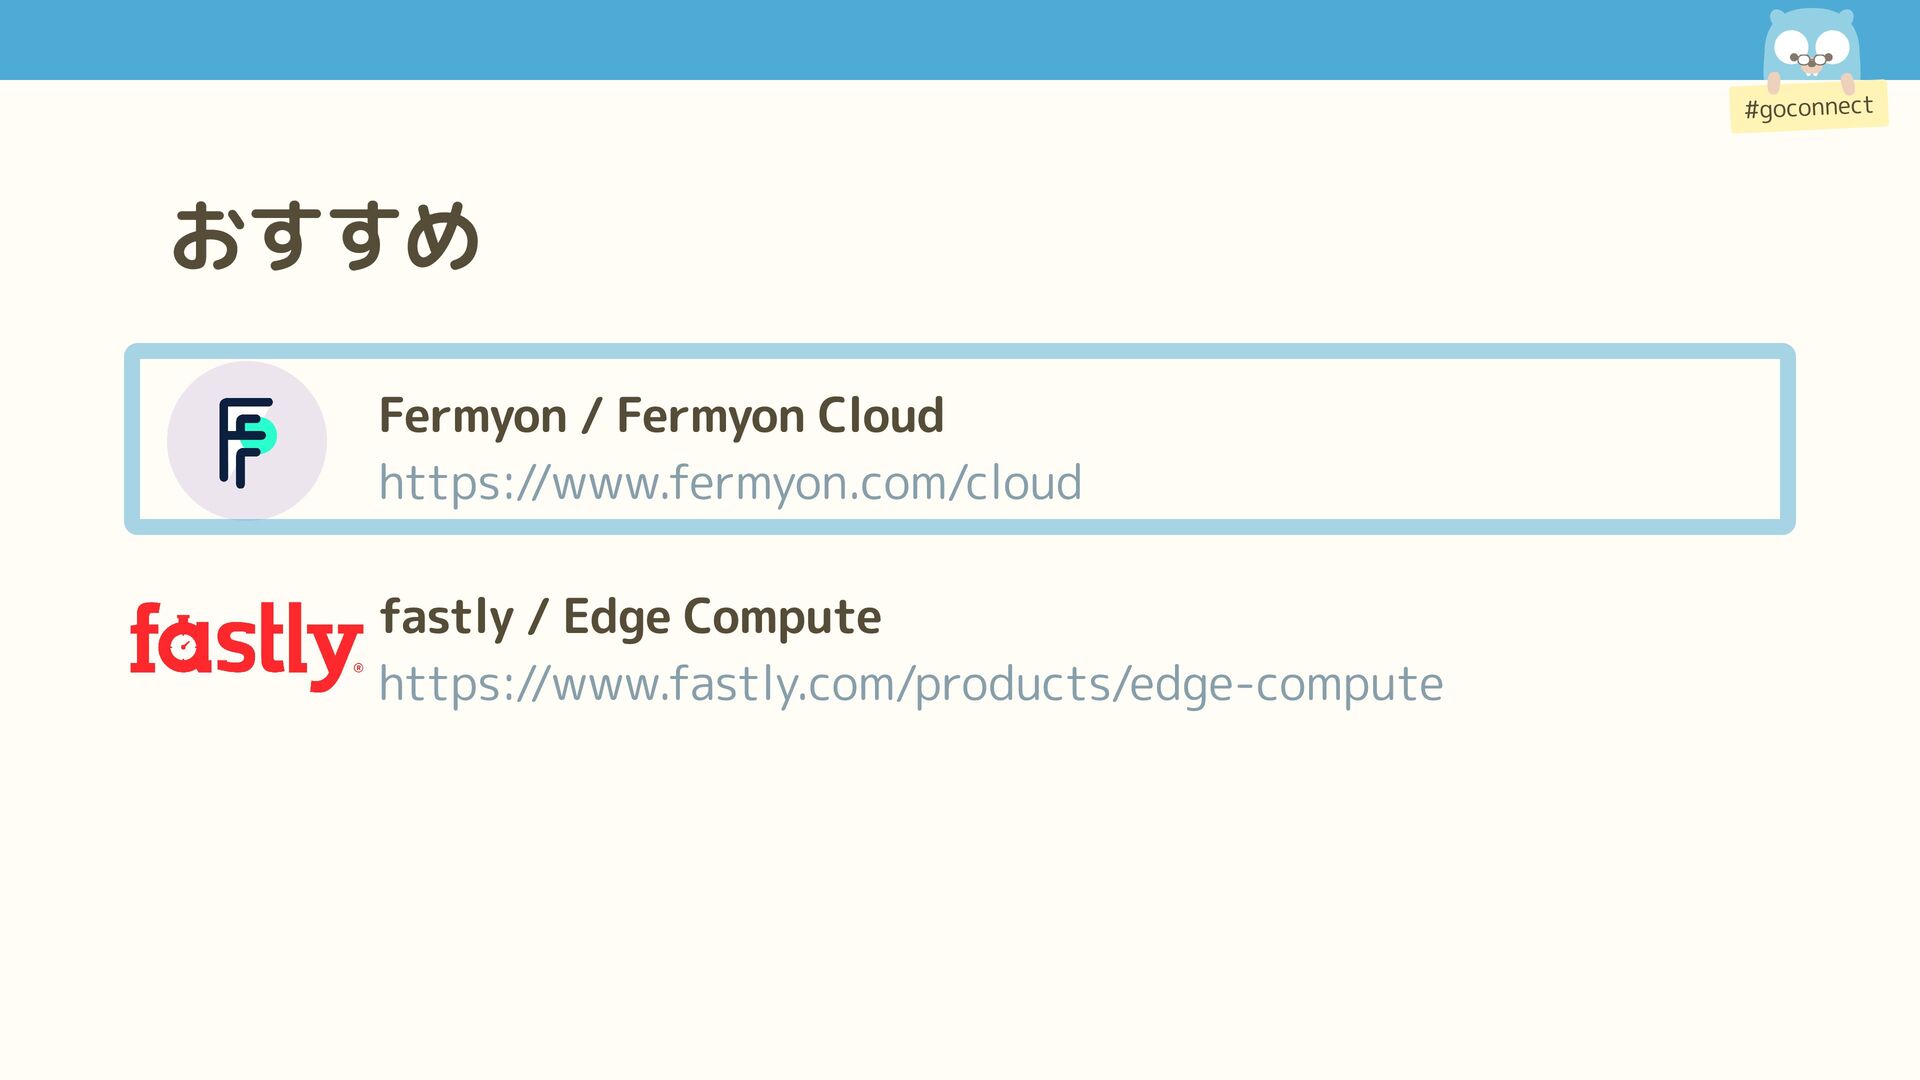
Task: Click the stopwatch inside the fastly logo
Action: point(184,648)
